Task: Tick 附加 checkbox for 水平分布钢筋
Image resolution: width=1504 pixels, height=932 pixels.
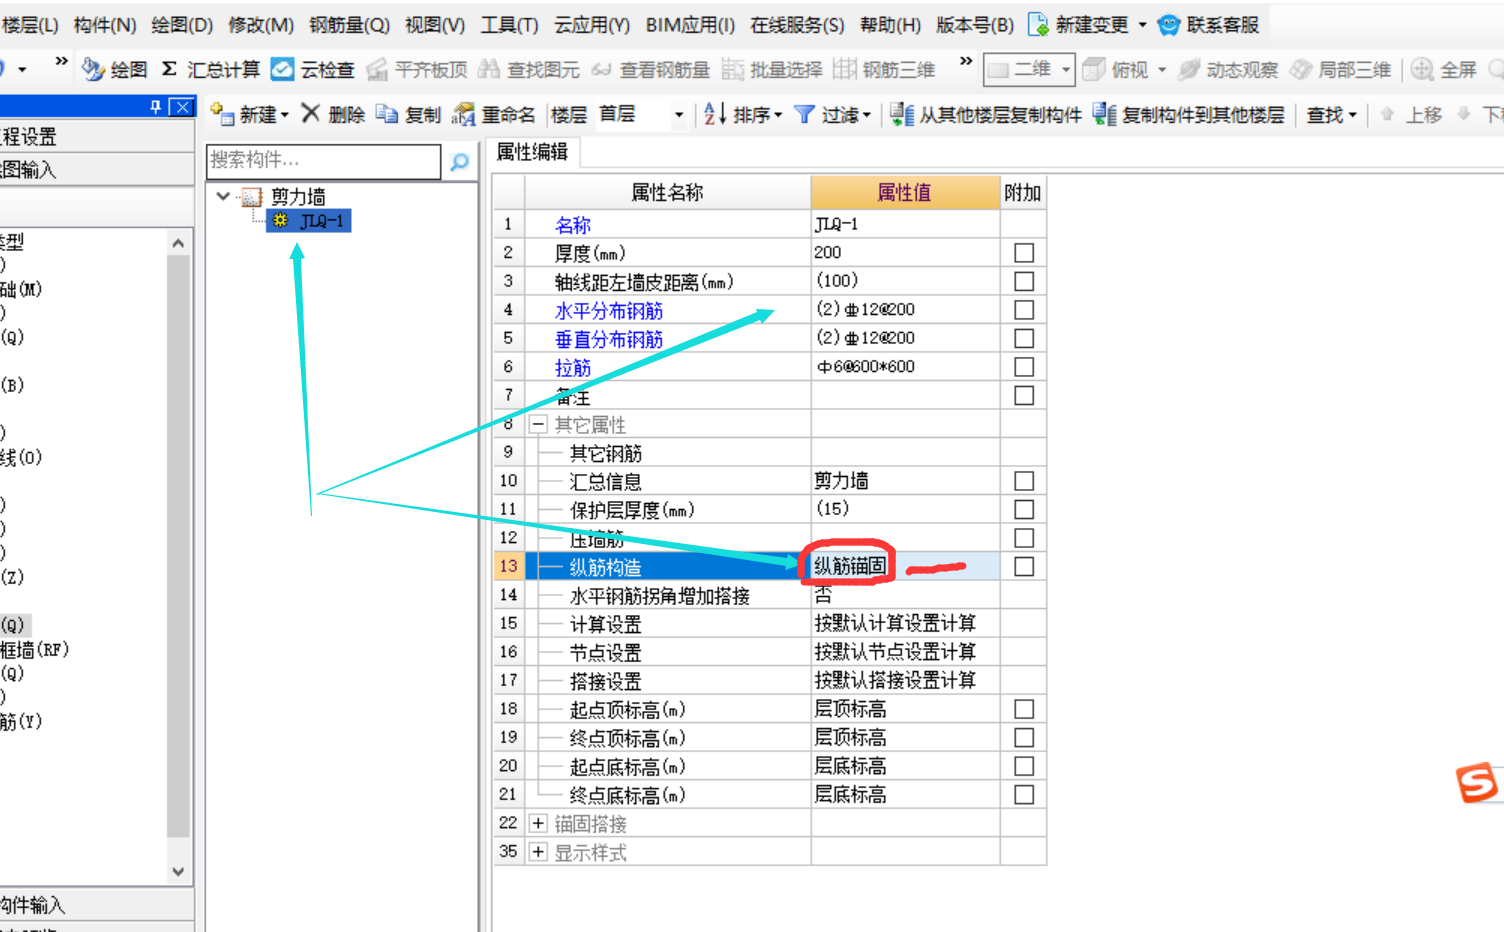Action: pos(1024,310)
